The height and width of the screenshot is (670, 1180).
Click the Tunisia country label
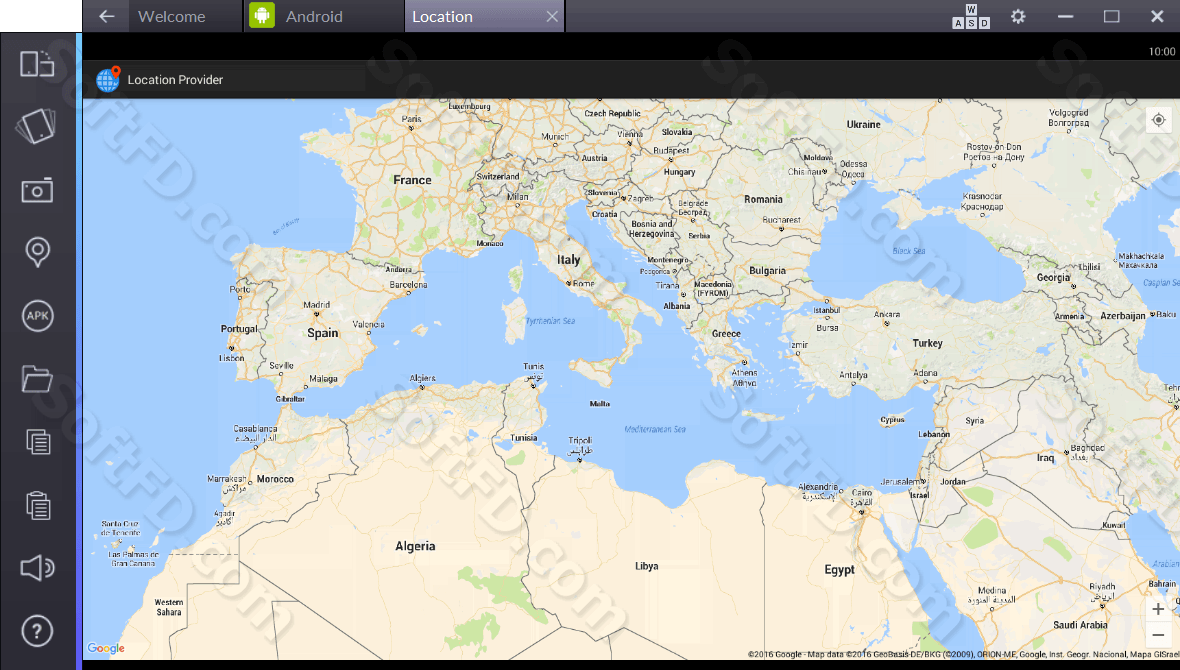pyautogui.click(x=524, y=437)
